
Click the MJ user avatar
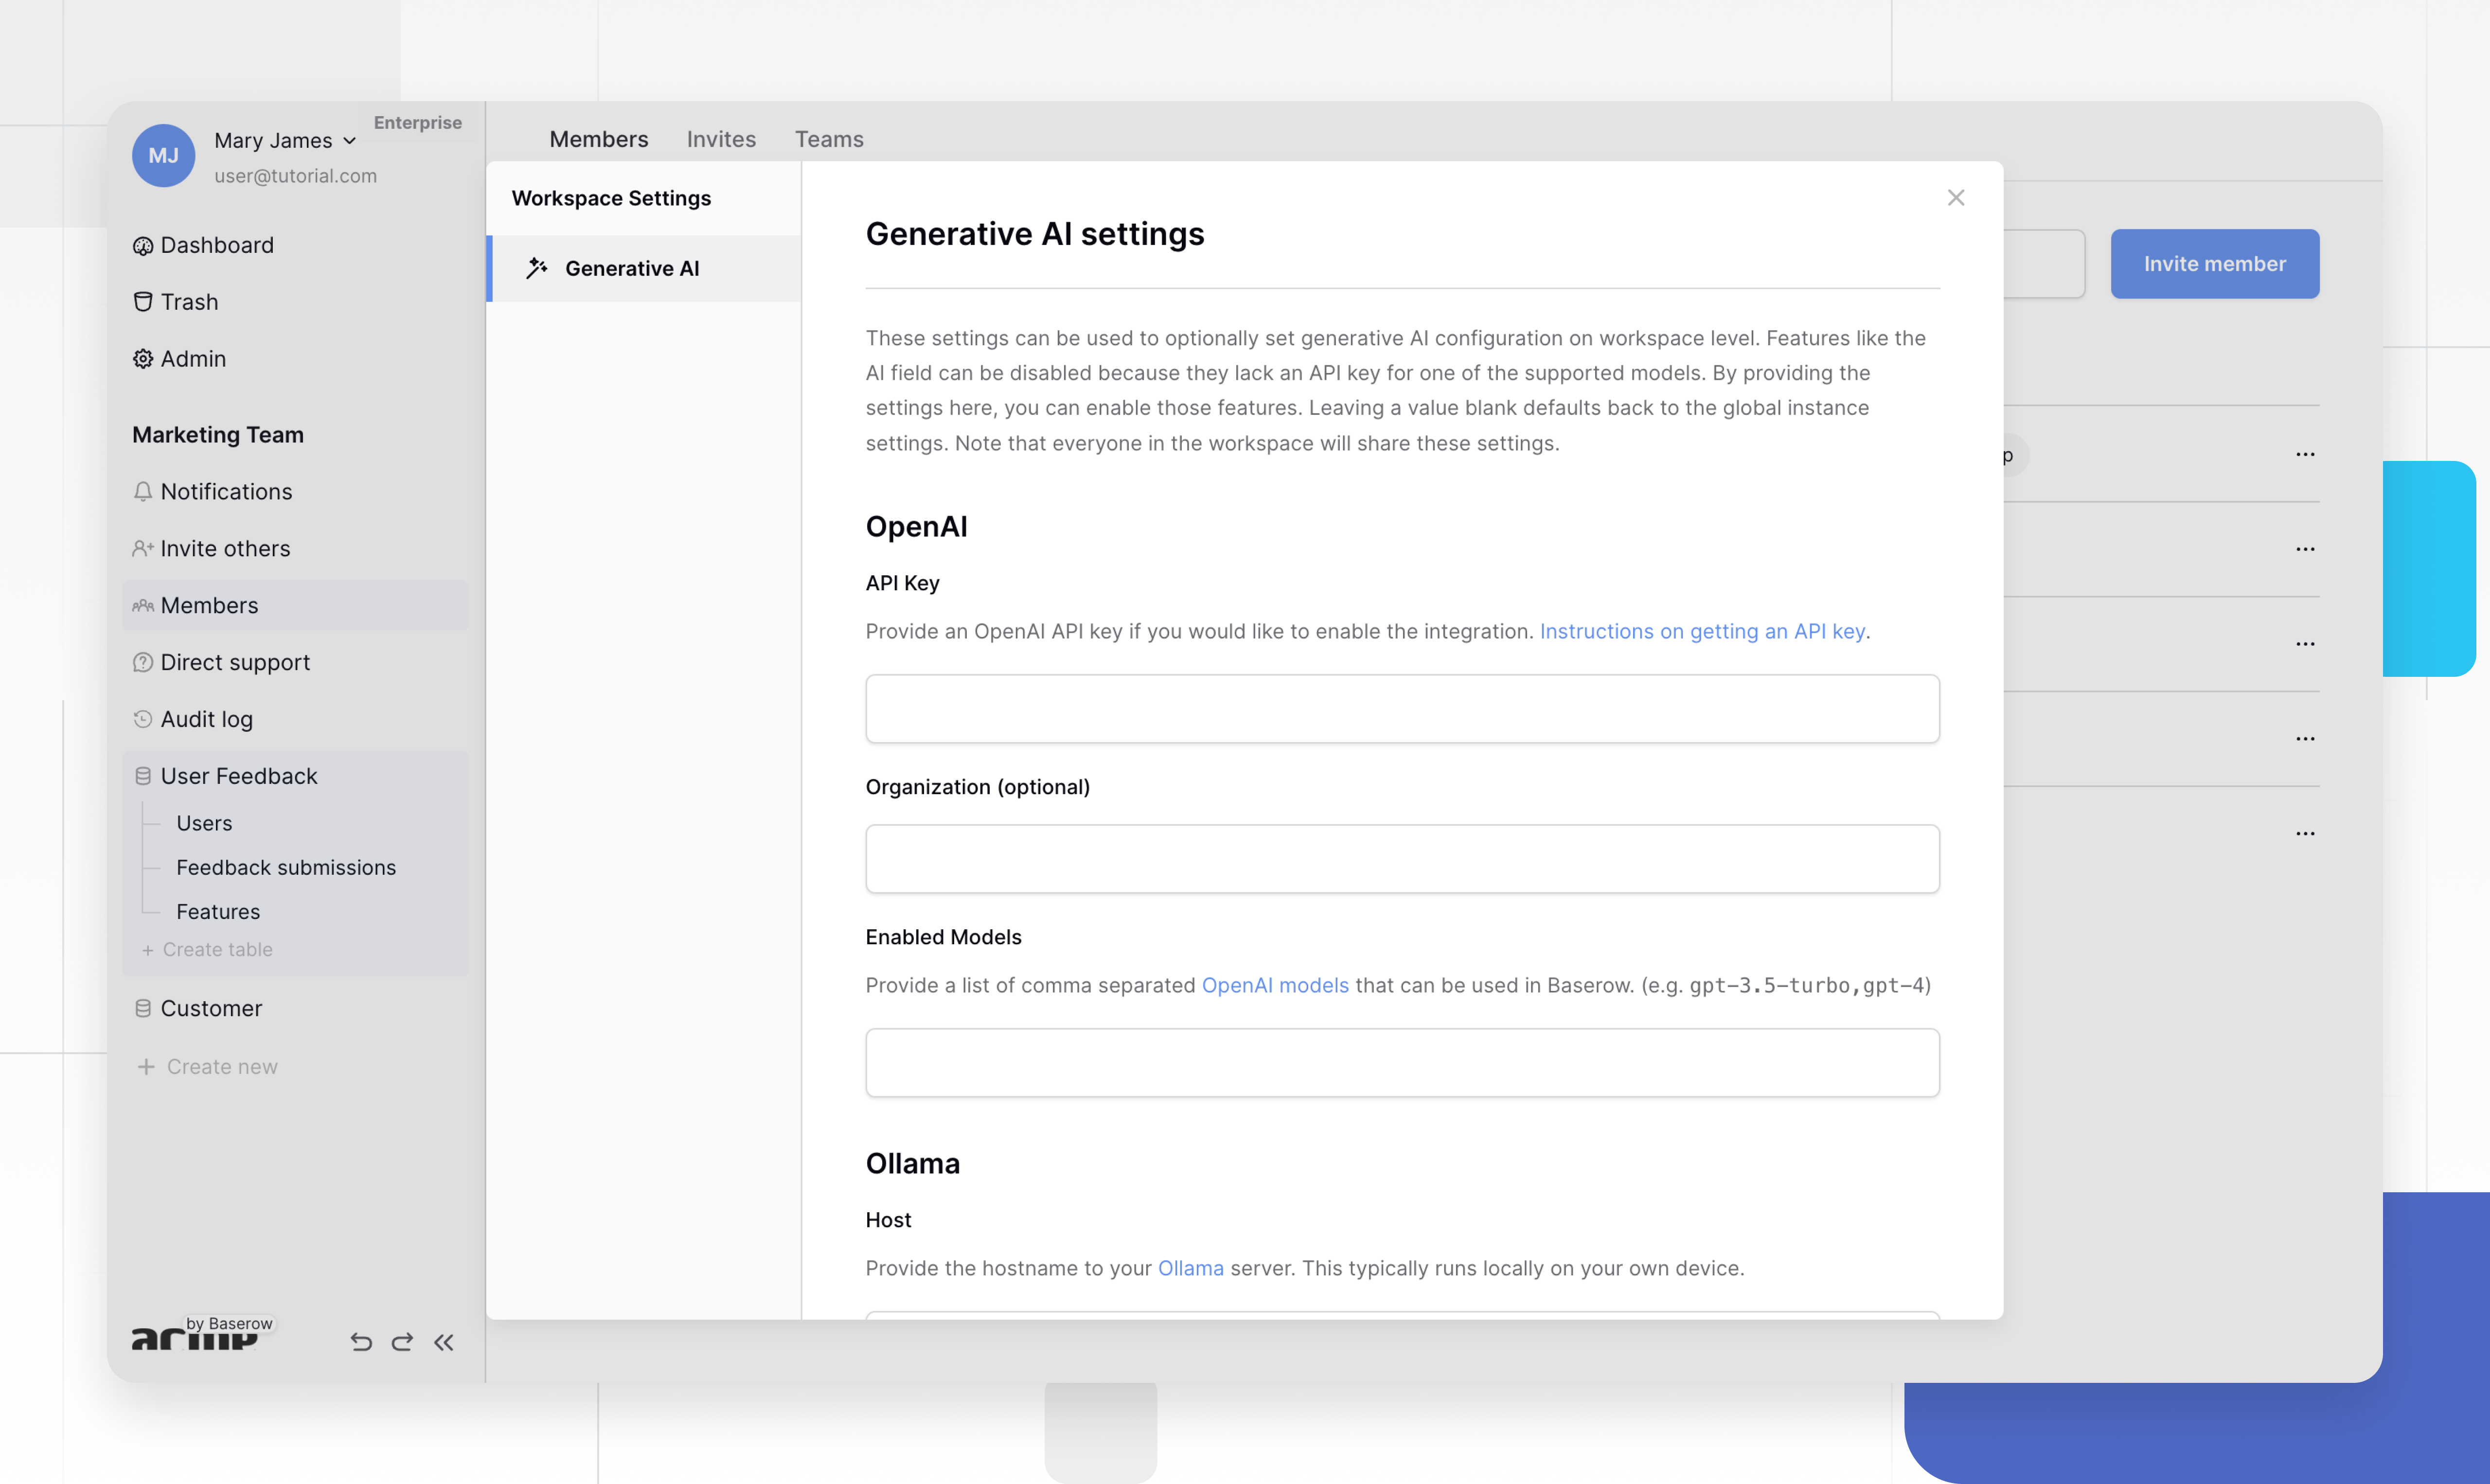pyautogui.click(x=163, y=155)
